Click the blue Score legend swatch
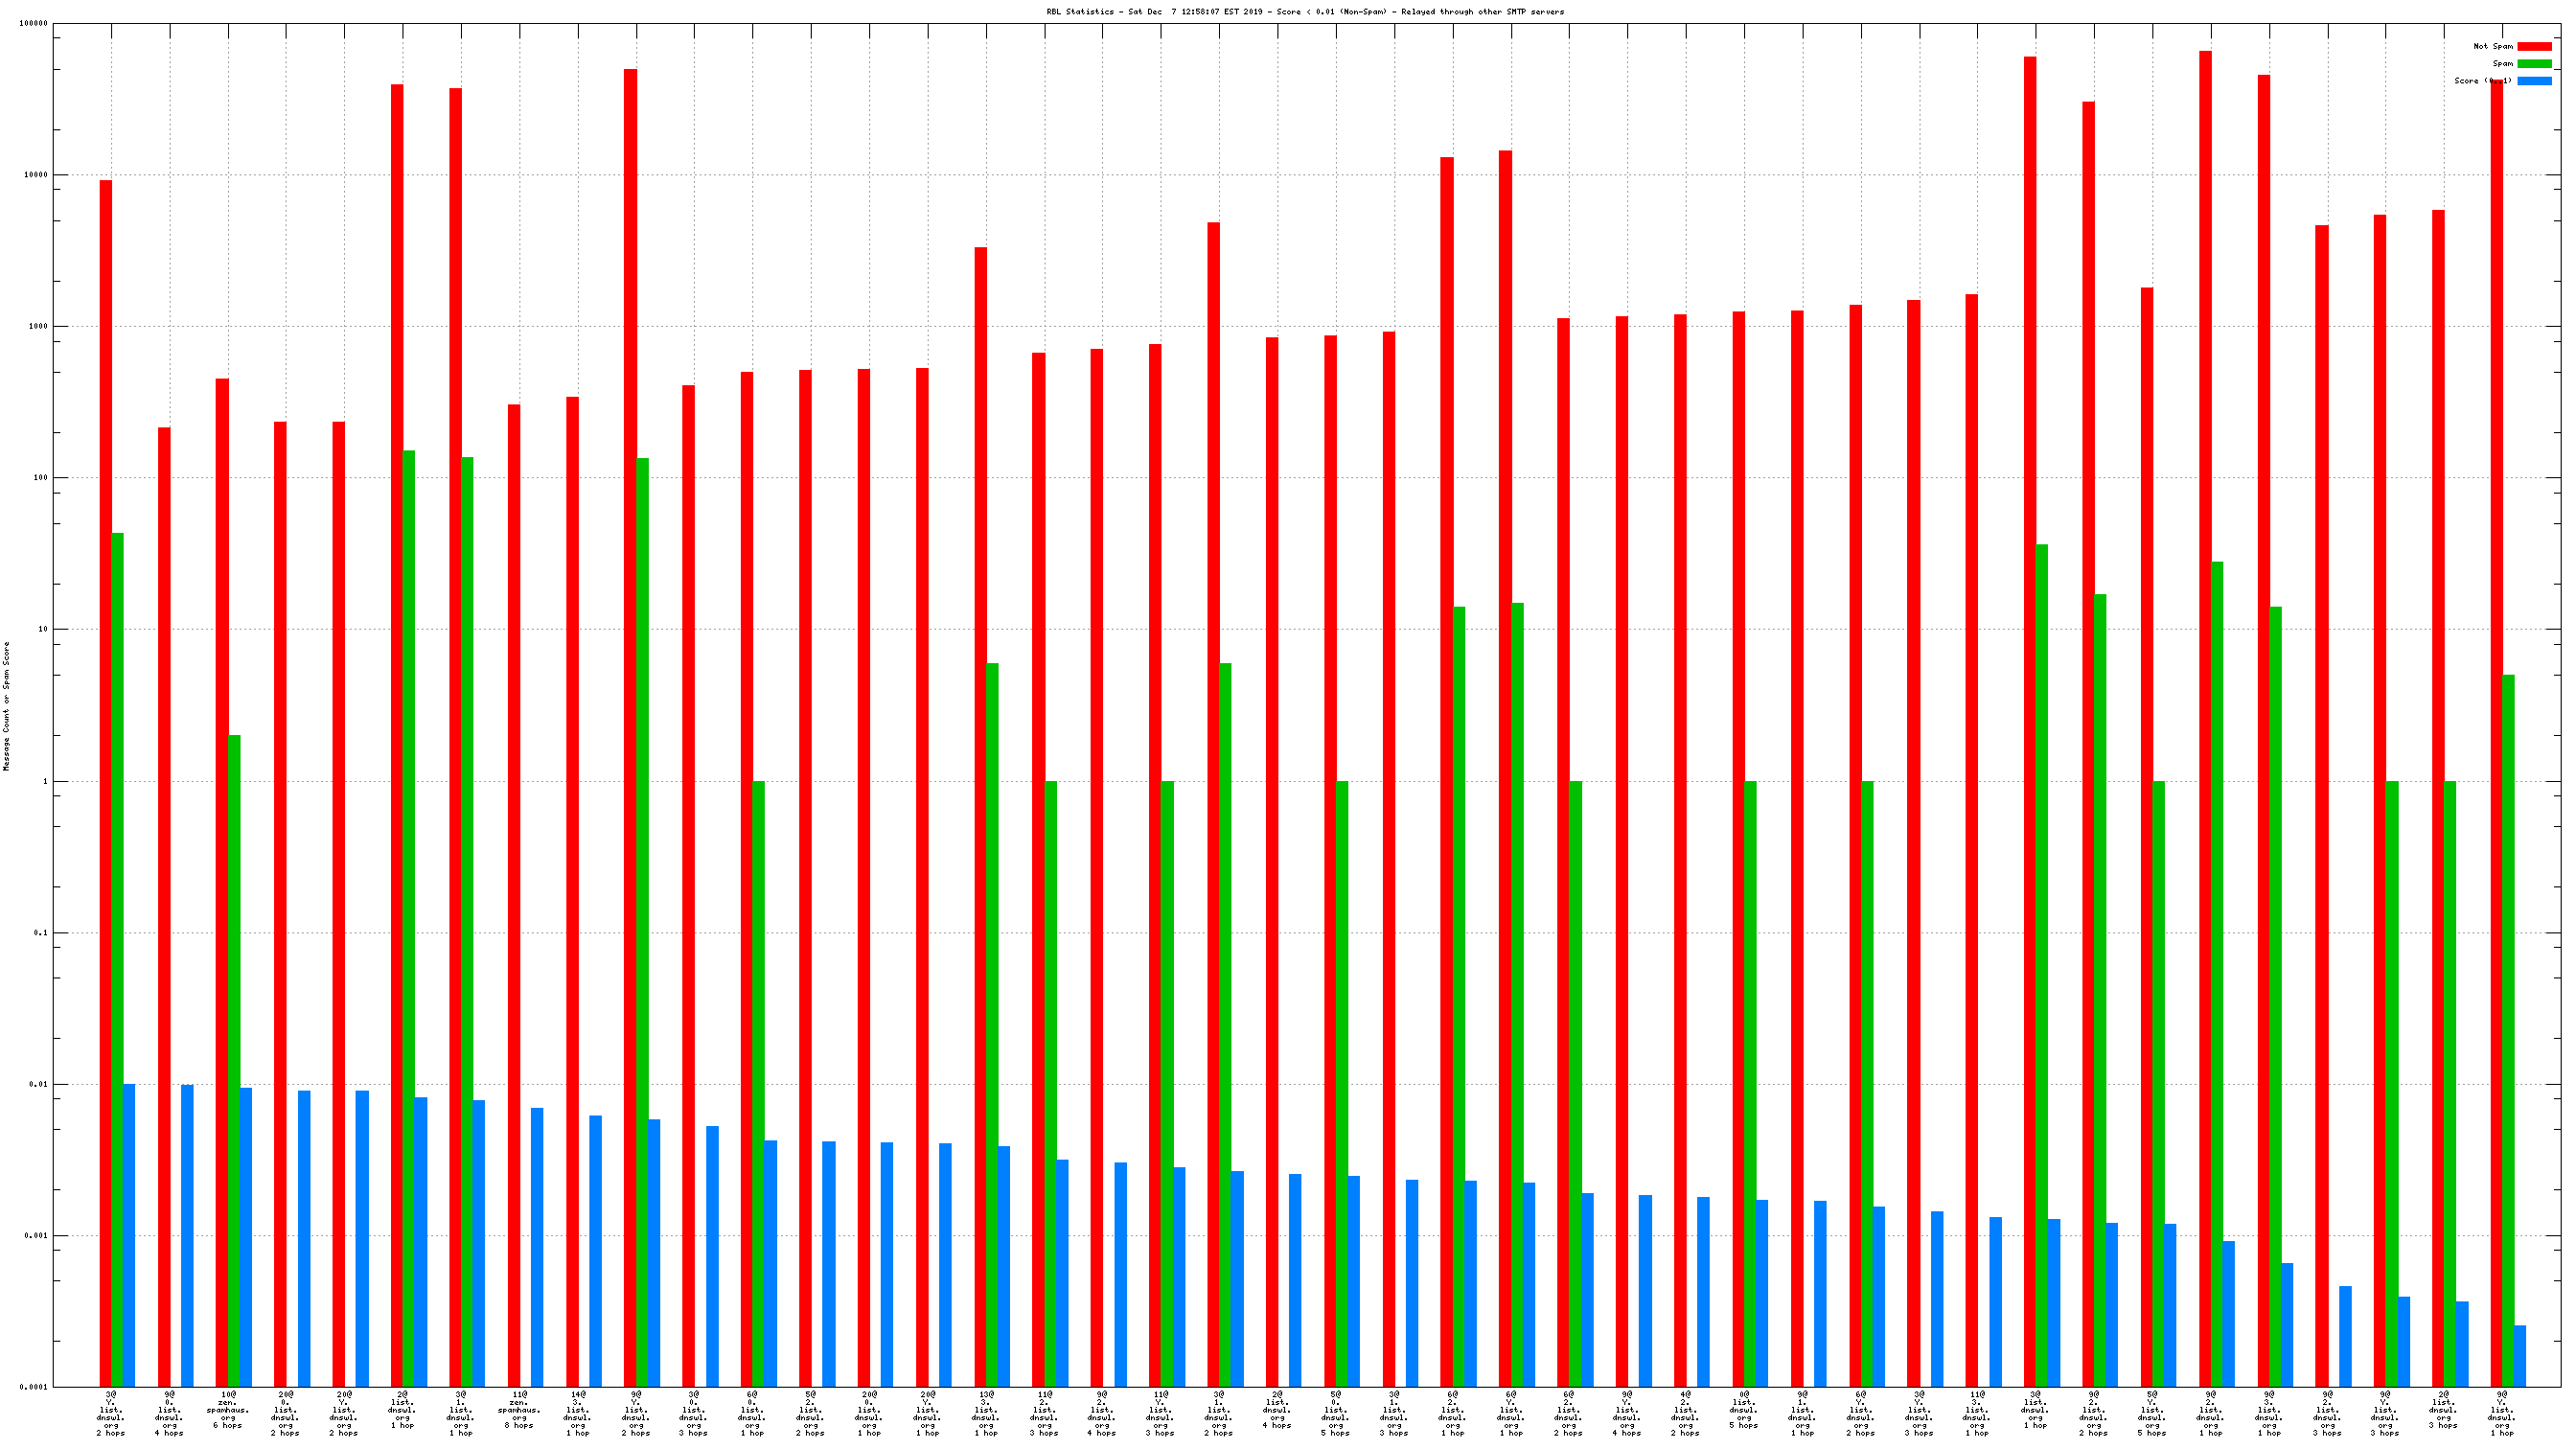The width and height of the screenshot is (2576, 1449). (x=2533, y=81)
